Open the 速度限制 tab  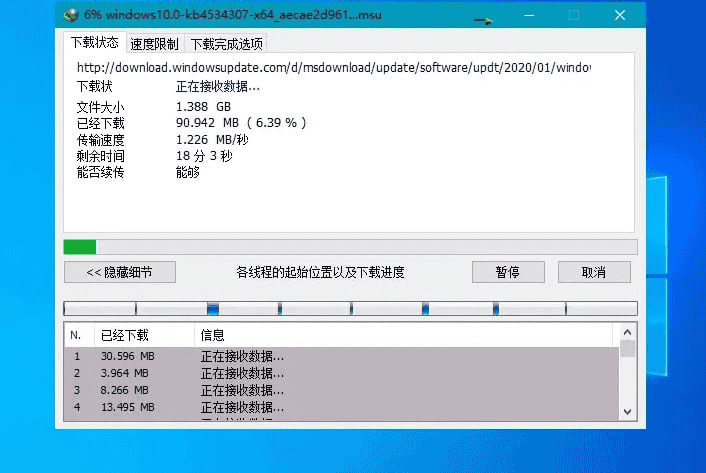point(155,44)
